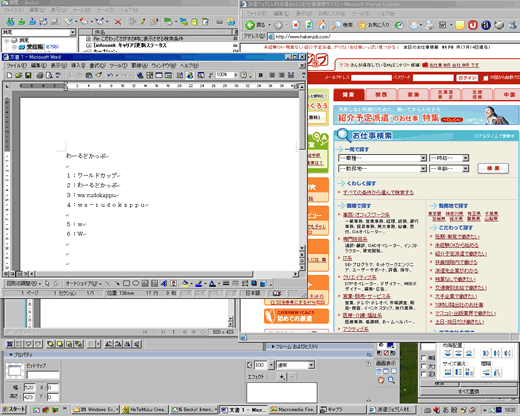Click the select objects pointer in drawing toolbar
Image resolution: width=520 pixels, height=416 pixels.
pos(47,284)
